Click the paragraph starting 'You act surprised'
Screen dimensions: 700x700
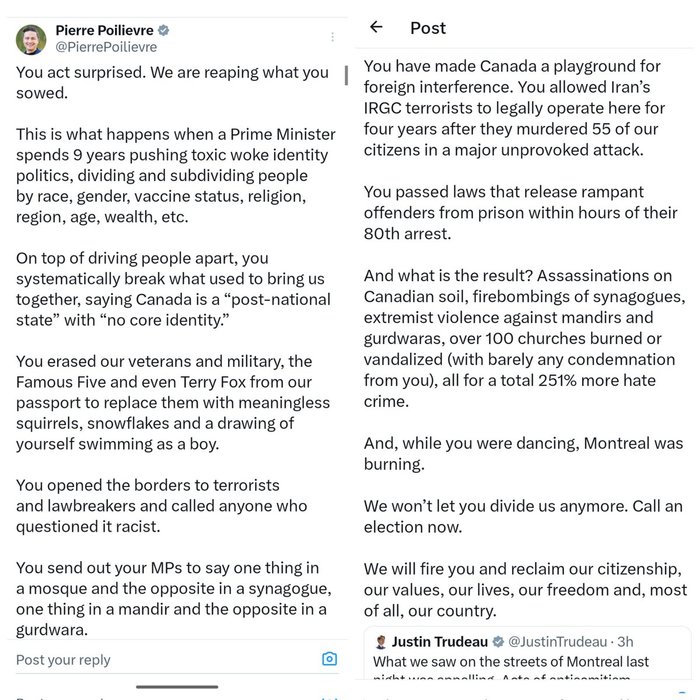click(172, 83)
